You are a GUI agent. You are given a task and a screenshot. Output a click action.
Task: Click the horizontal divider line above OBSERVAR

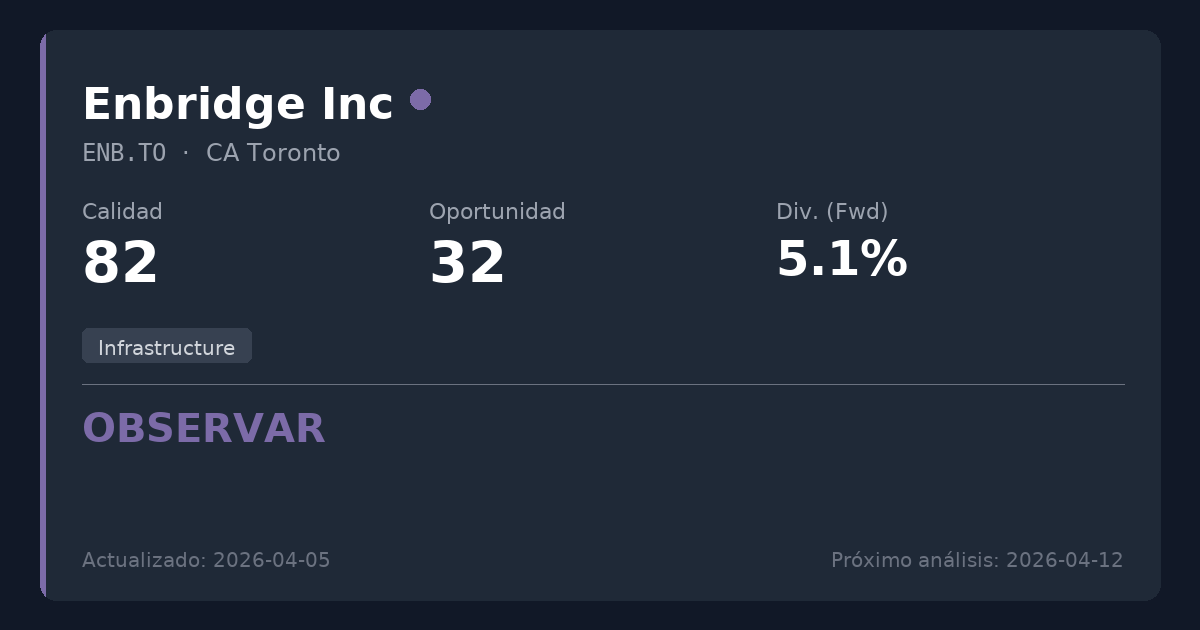tap(603, 384)
